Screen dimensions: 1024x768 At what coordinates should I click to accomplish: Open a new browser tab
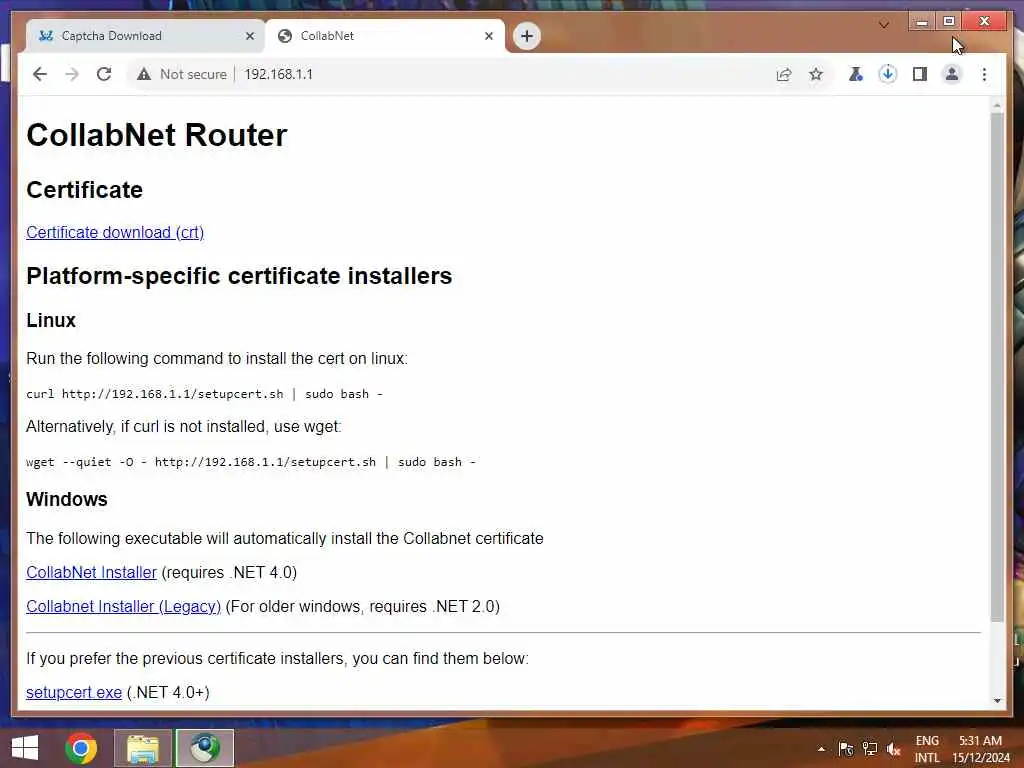click(x=526, y=36)
